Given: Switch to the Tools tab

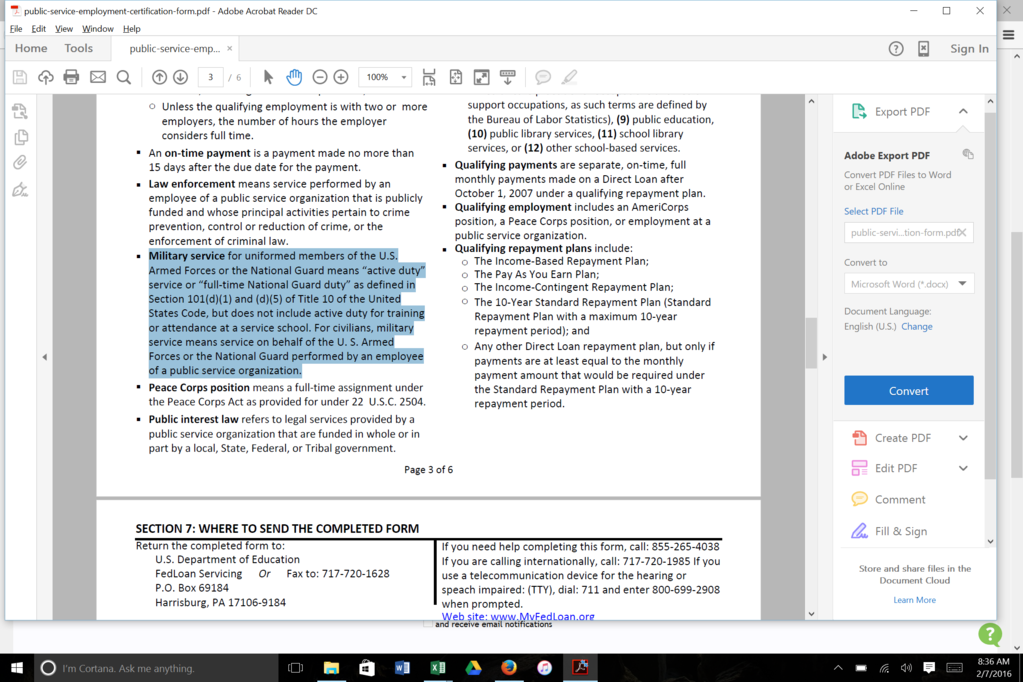Looking at the screenshot, I should pos(78,48).
